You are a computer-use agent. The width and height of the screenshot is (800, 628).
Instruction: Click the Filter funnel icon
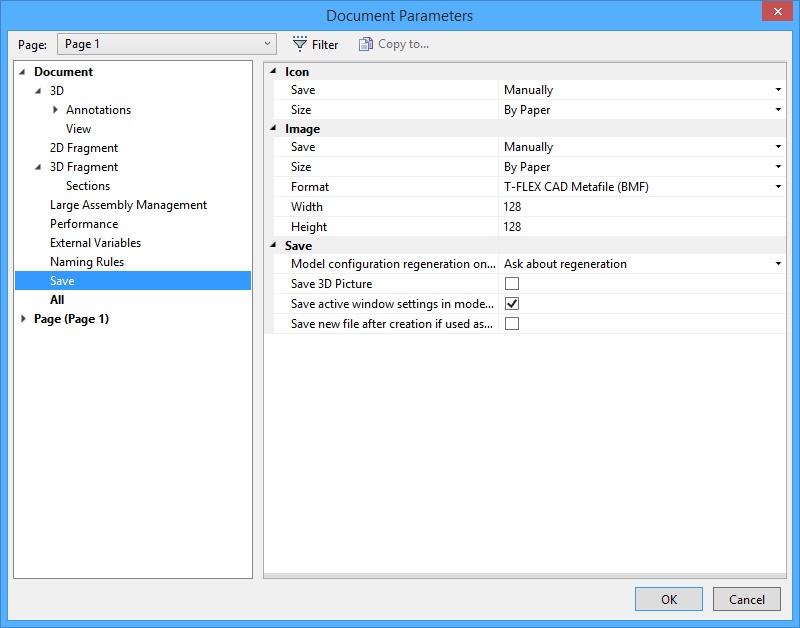click(x=299, y=44)
